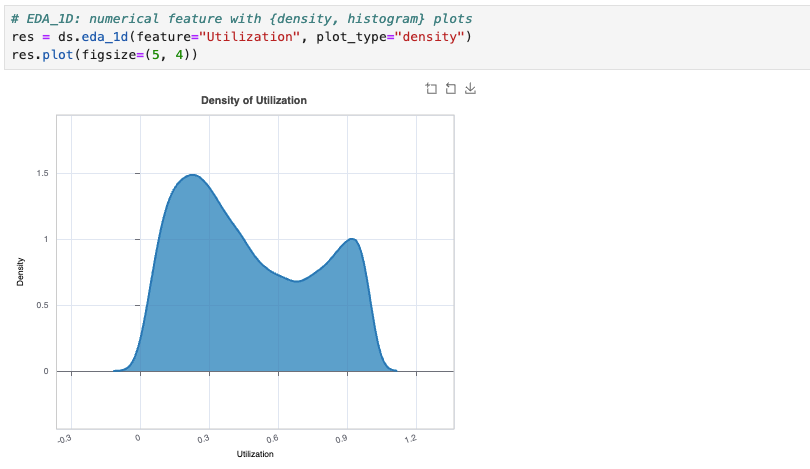Click inside the code cell editor
Image resolution: width=810 pixels, height=469 pixels.
(x=407, y=37)
